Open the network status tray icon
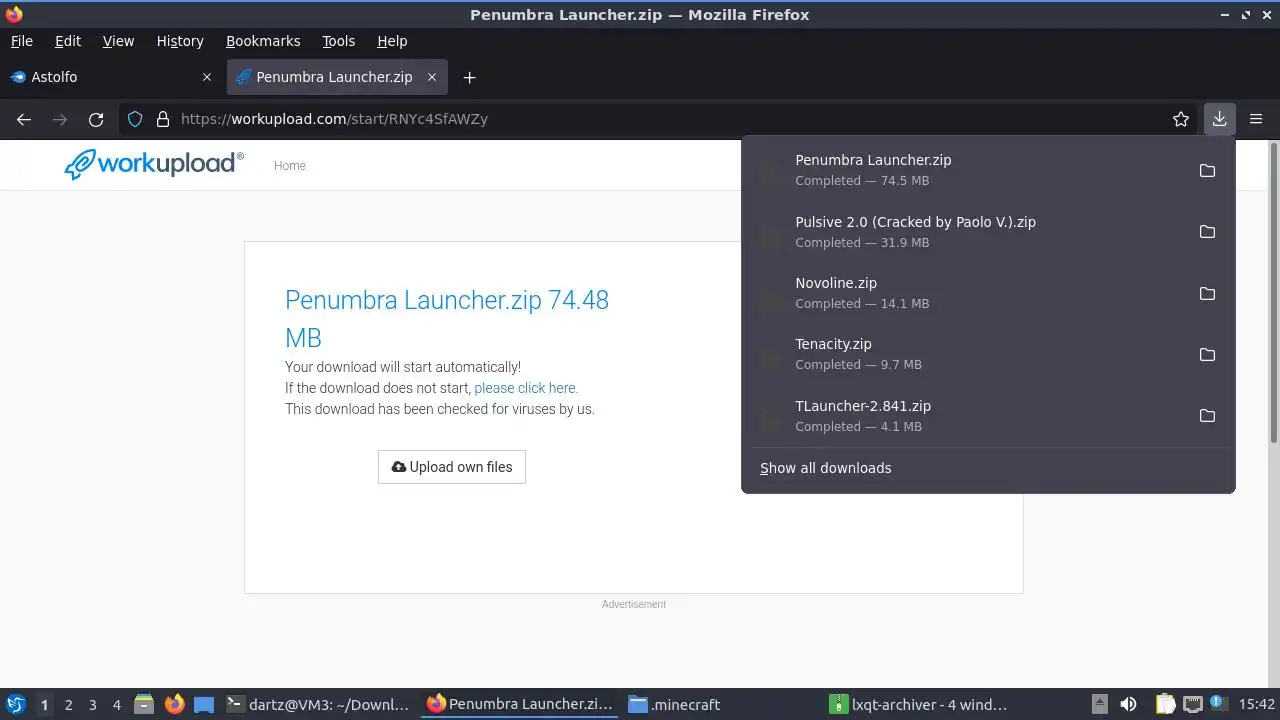The width and height of the screenshot is (1280, 720). pyautogui.click(x=1192, y=704)
